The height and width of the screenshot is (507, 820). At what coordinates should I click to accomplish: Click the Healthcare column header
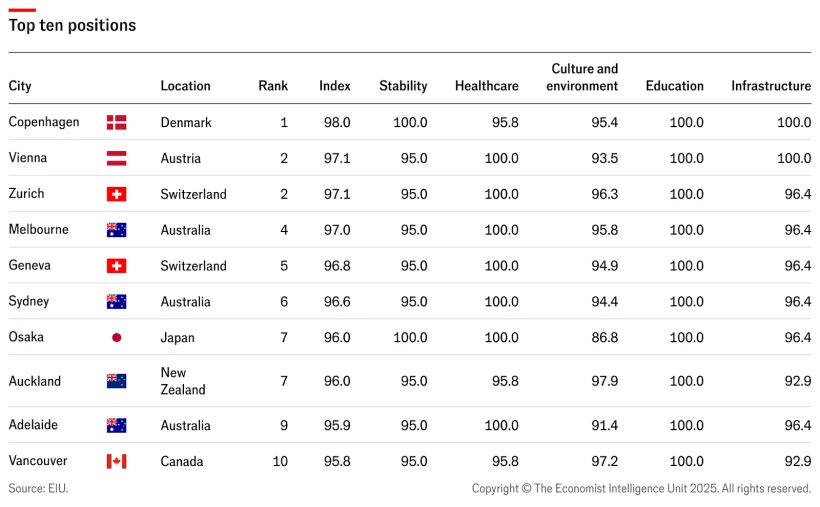coord(486,86)
